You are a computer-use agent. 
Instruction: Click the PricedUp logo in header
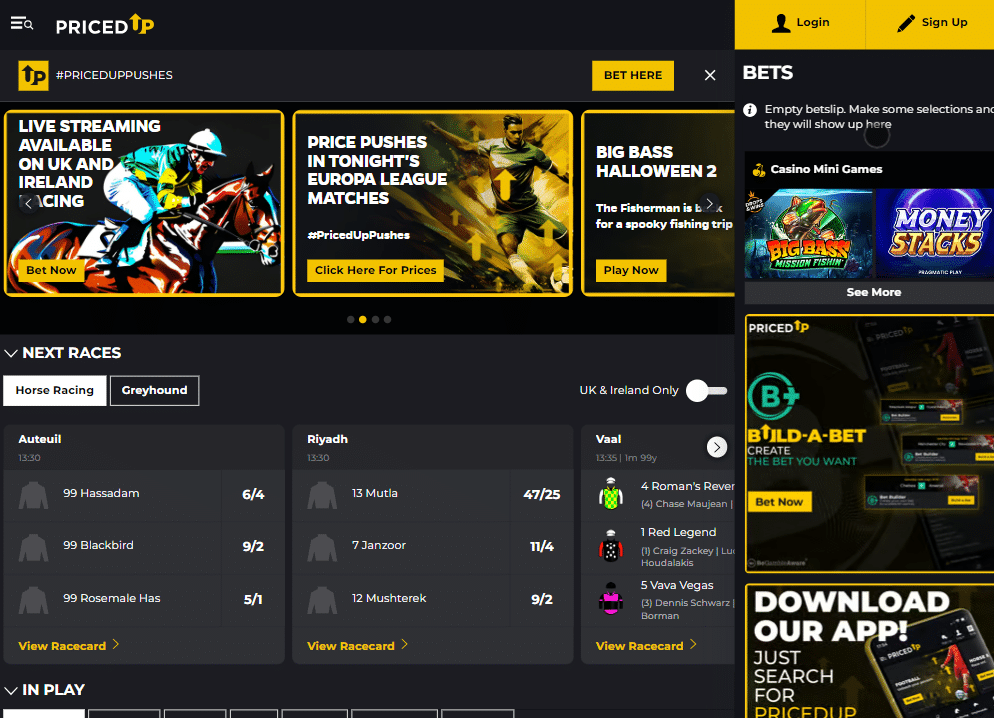tap(105, 25)
